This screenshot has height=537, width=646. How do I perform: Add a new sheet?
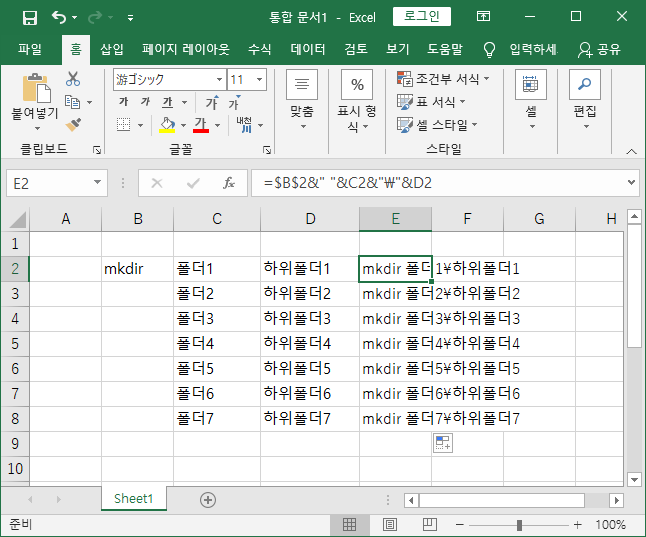click(x=208, y=500)
